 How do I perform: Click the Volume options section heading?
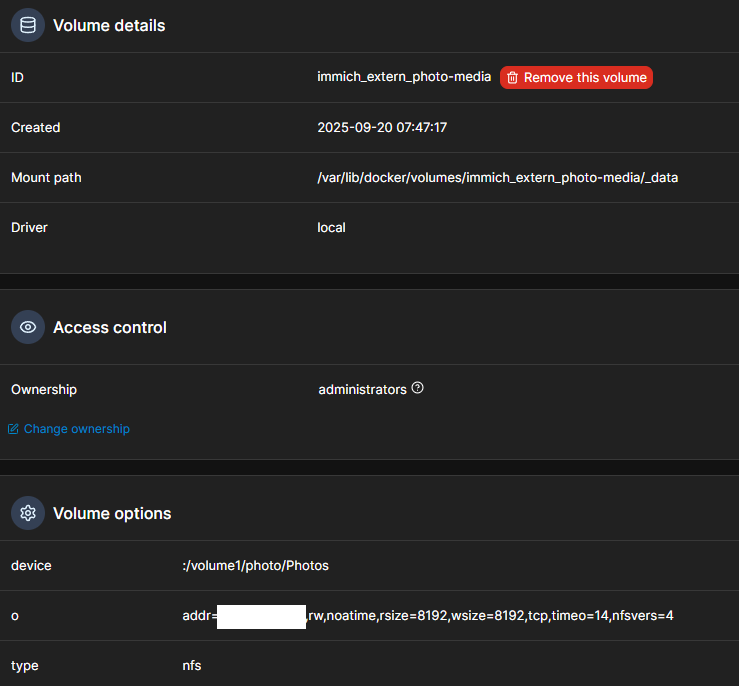point(112,514)
